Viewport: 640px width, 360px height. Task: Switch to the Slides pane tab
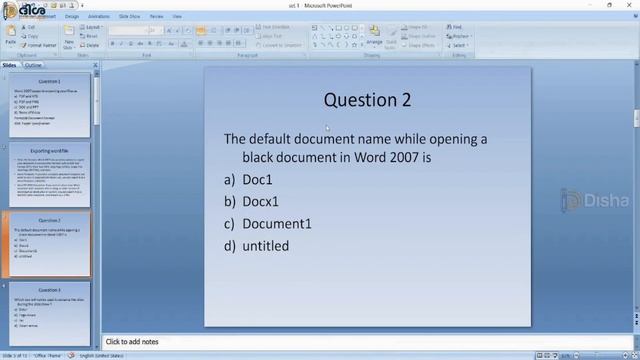tap(9, 65)
